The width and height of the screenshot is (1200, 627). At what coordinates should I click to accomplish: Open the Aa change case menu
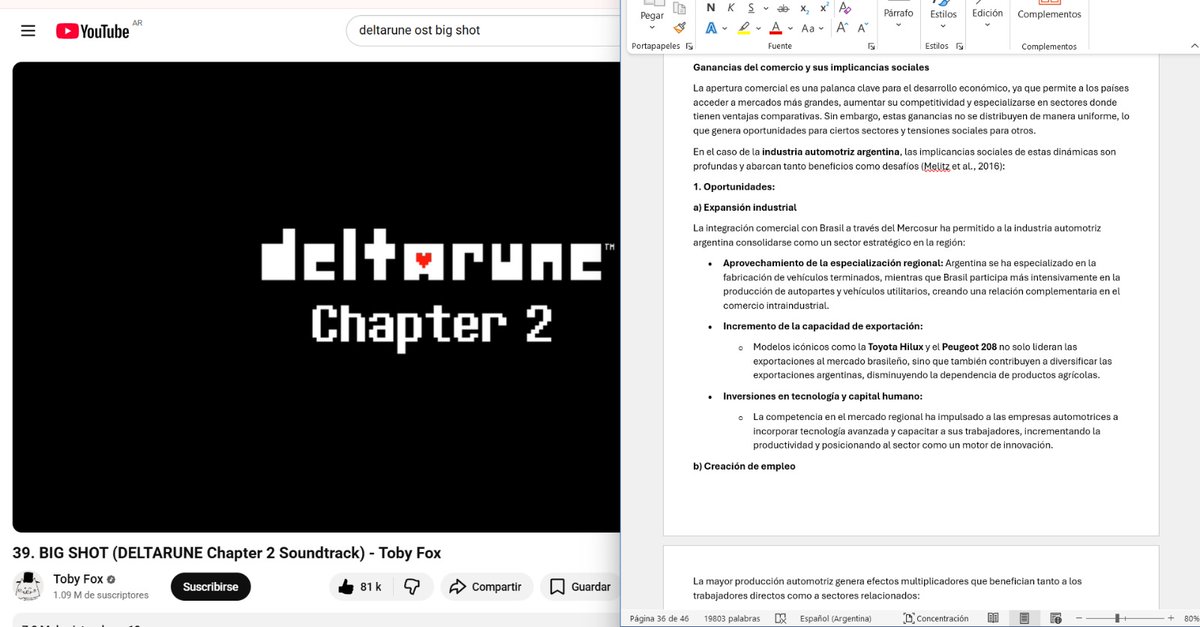(x=811, y=28)
